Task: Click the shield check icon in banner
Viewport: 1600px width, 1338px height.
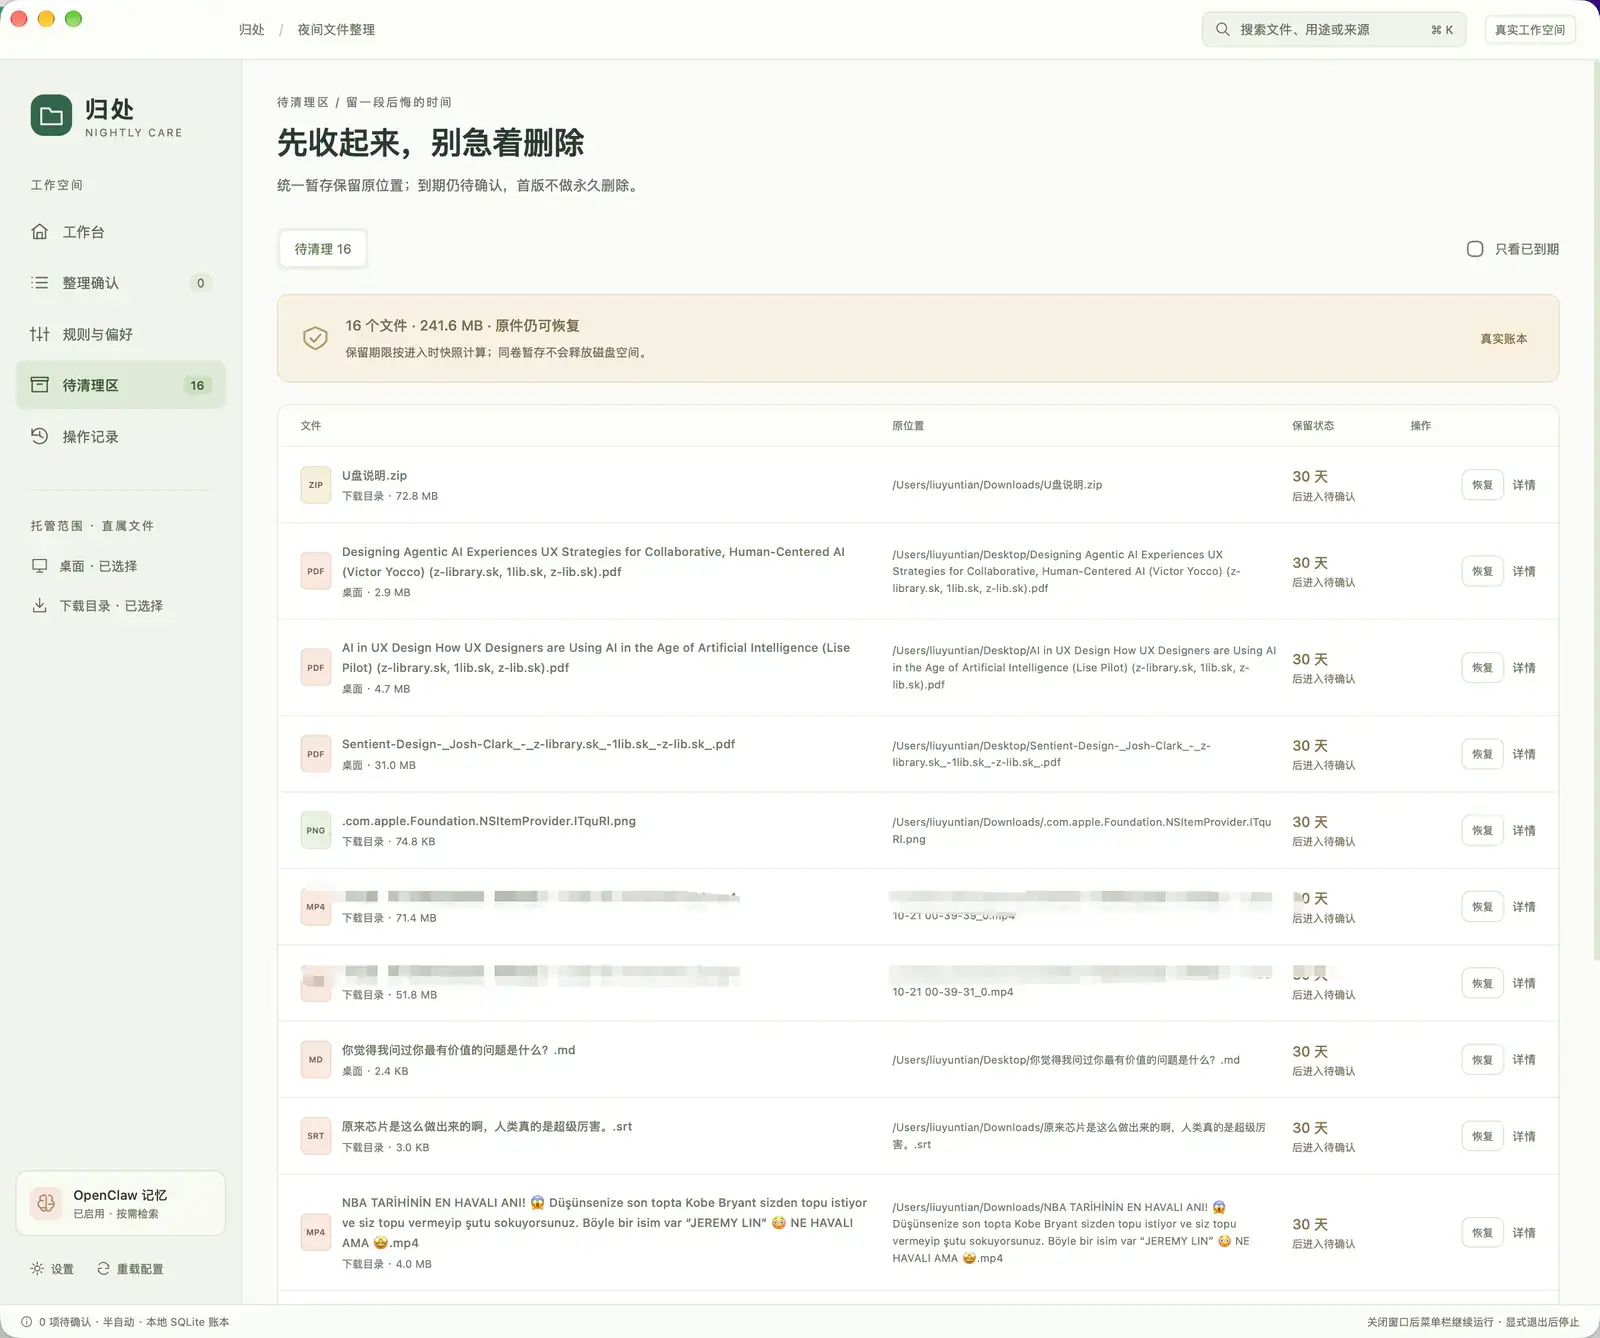Action: [315, 338]
